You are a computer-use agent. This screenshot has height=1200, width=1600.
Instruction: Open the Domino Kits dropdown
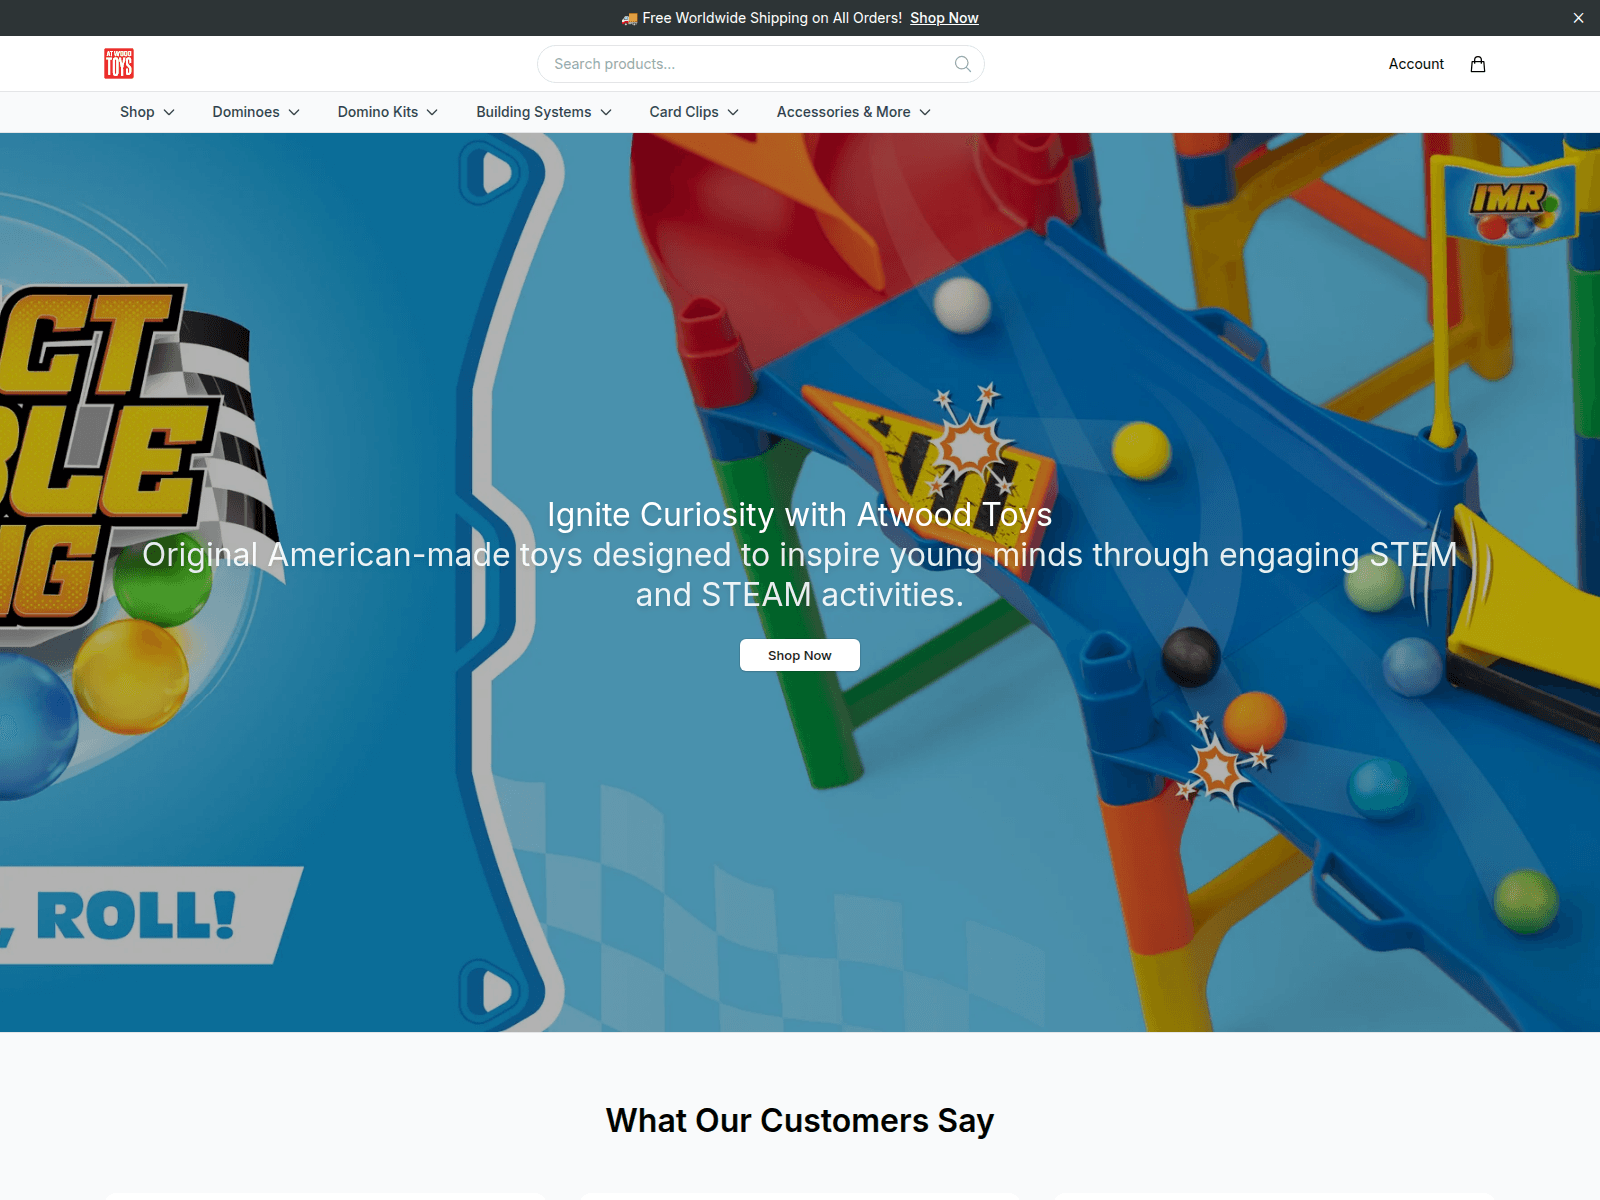388,112
